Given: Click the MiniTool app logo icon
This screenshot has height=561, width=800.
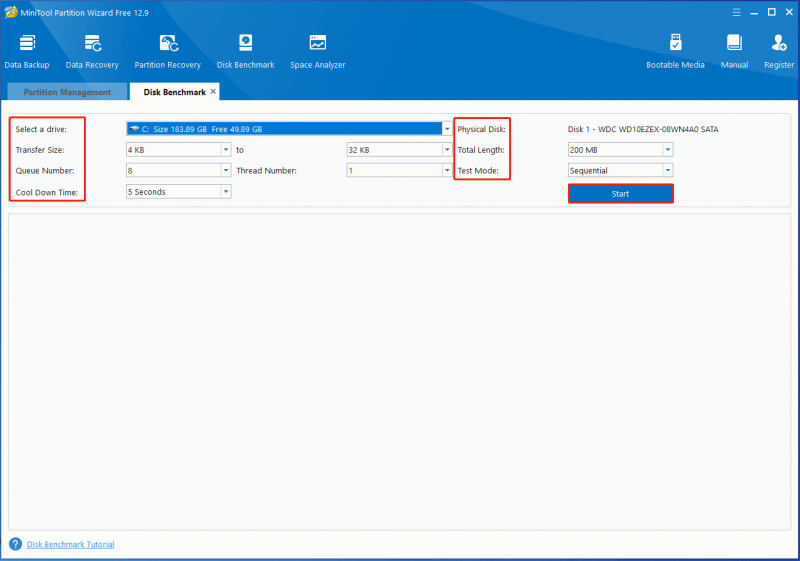Looking at the screenshot, I should point(11,12).
